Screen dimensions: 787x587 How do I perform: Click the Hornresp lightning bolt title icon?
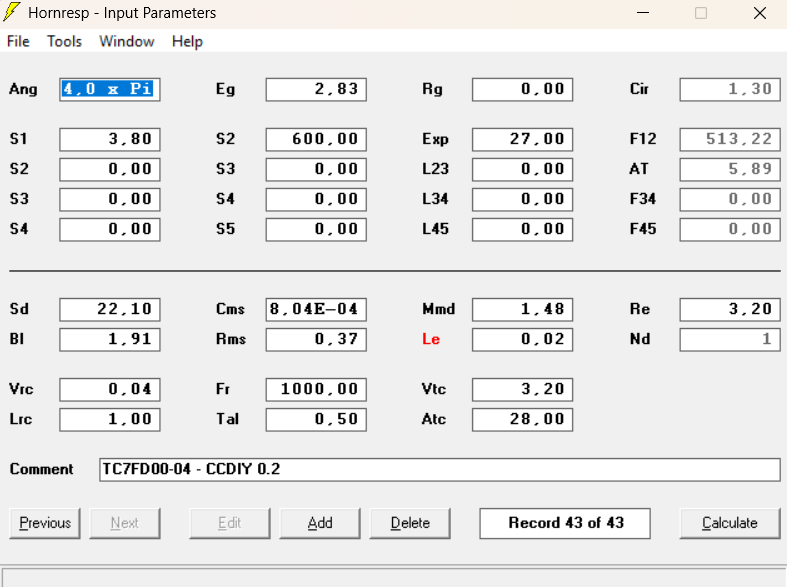coord(12,12)
